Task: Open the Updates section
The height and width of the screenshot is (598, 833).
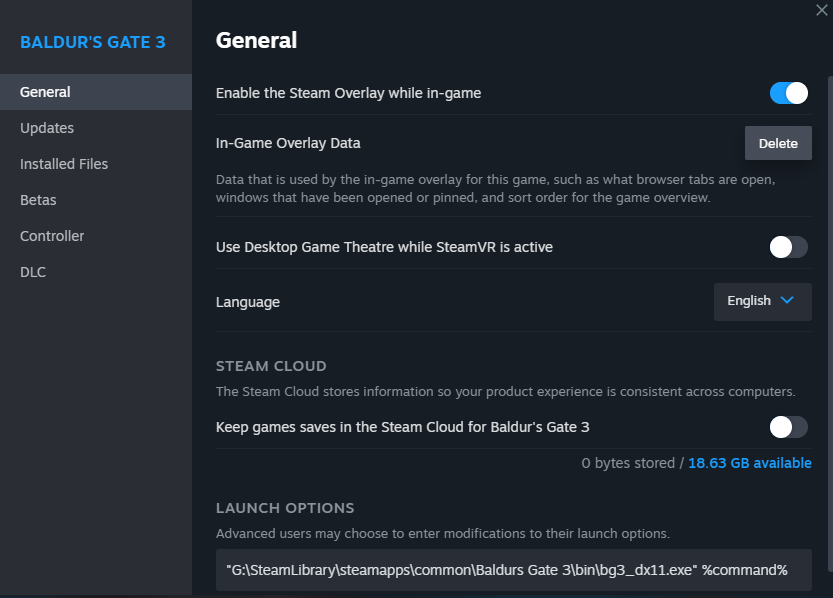Action: pos(47,128)
